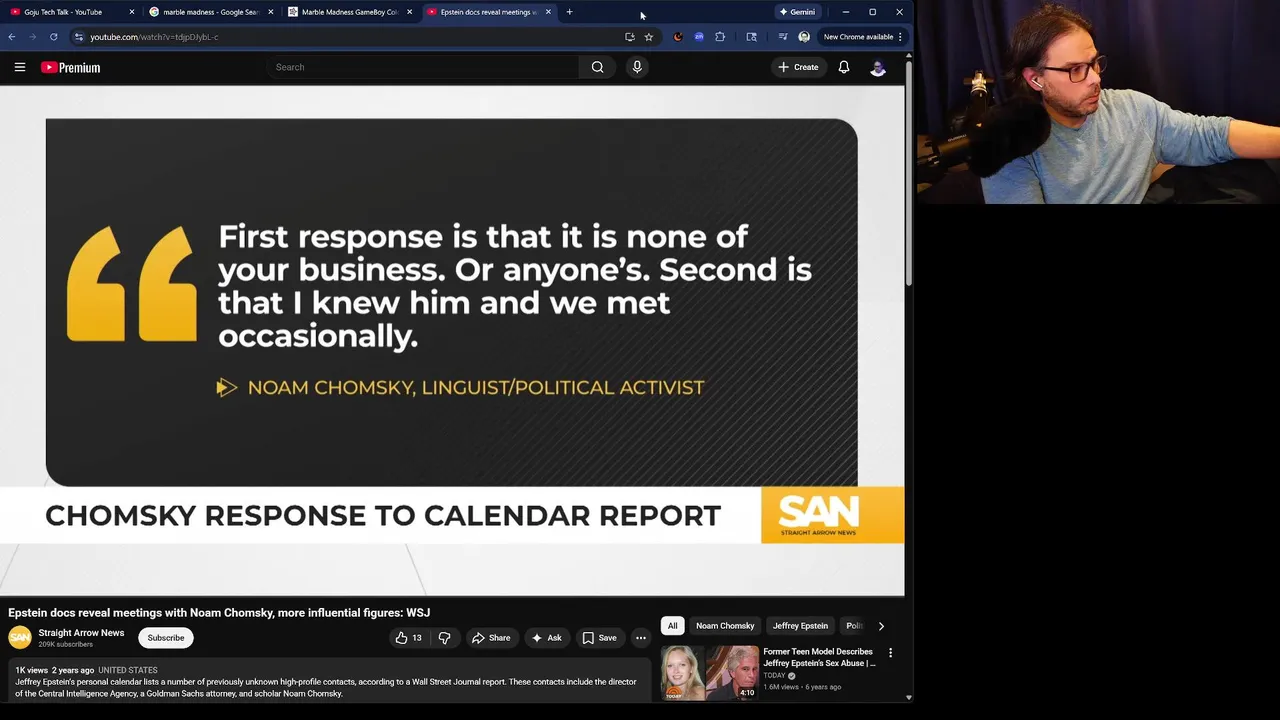Open the Straight Arrow News channel avatar

click(x=19, y=638)
